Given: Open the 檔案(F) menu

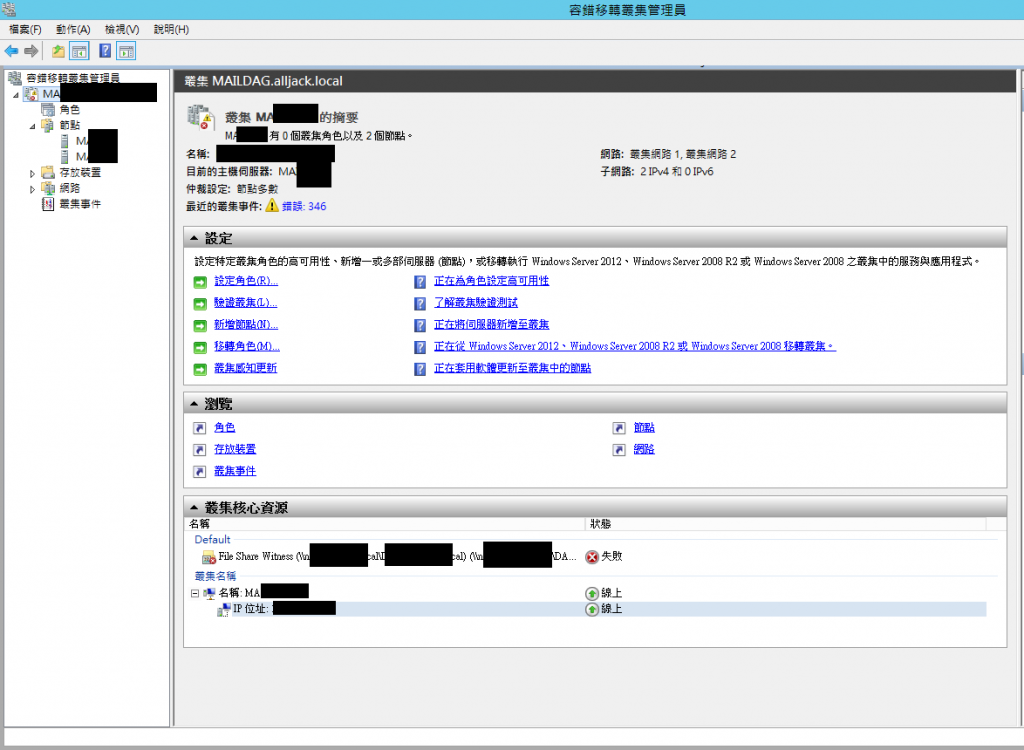Looking at the screenshot, I should point(25,29).
